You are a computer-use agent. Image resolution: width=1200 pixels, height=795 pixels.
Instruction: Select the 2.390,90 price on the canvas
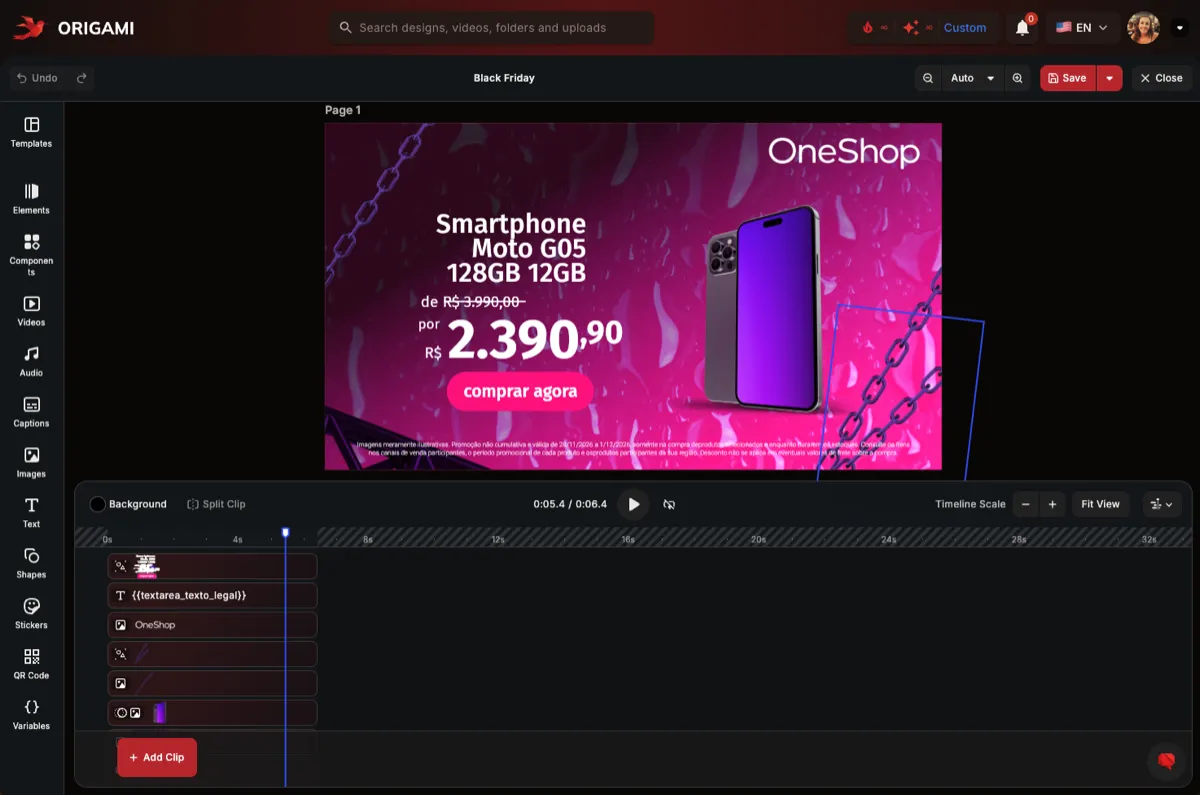[x=535, y=340]
